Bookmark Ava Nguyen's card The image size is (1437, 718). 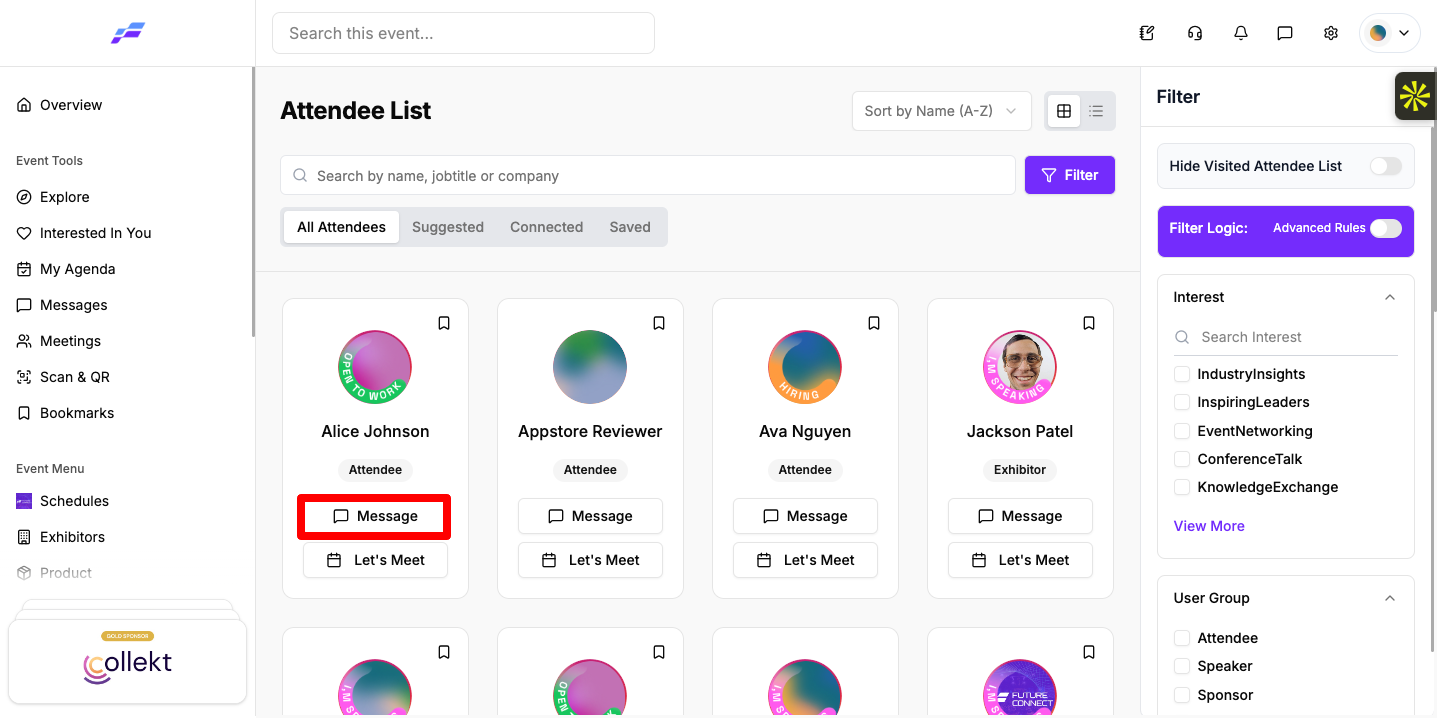point(874,323)
